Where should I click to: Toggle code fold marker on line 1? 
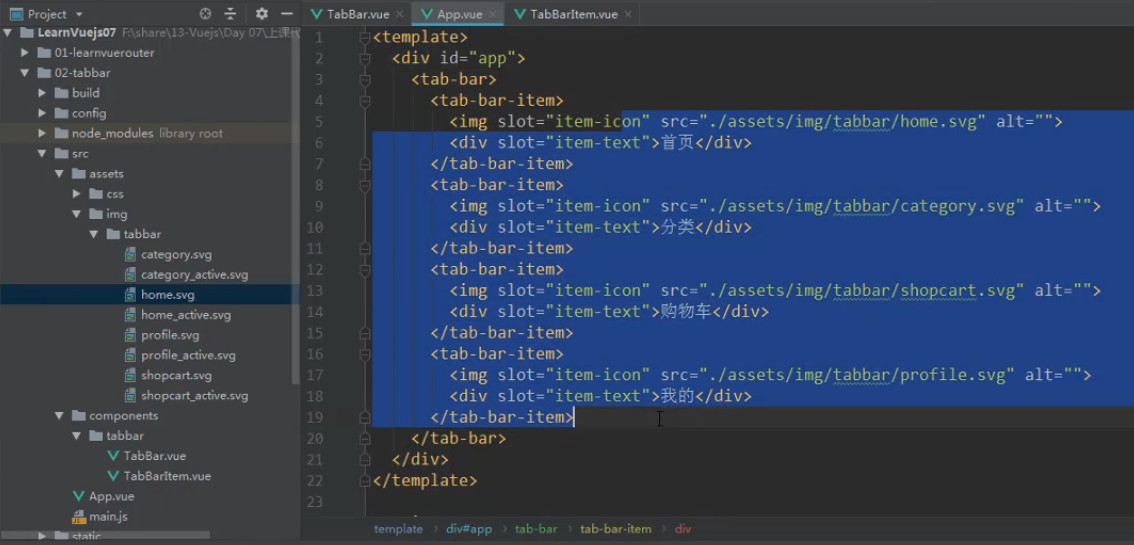[365, 38]
